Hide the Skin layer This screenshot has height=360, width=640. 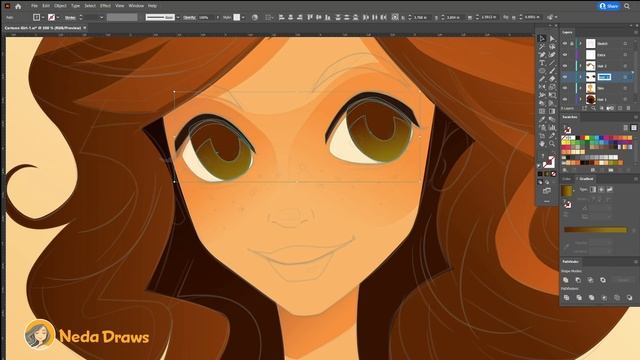(x=565, y=88)
